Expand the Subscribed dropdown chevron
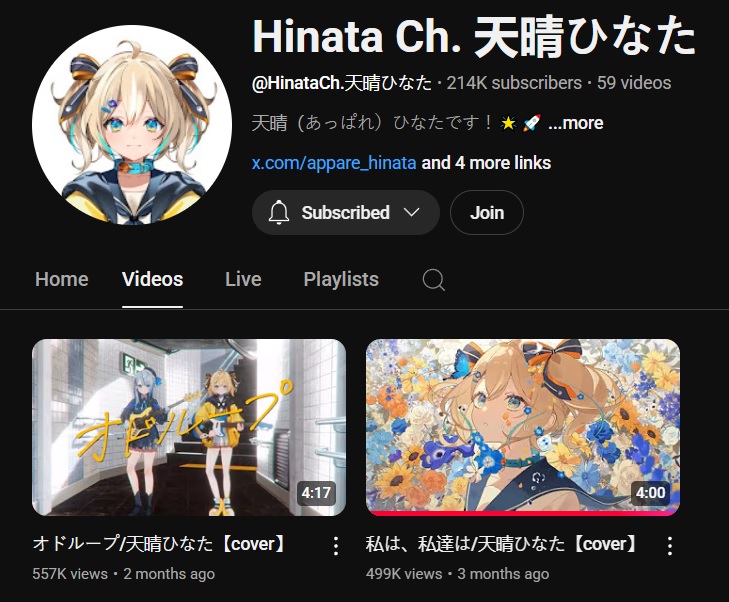This screenshot has width=729, height=602. coord(411,212)
